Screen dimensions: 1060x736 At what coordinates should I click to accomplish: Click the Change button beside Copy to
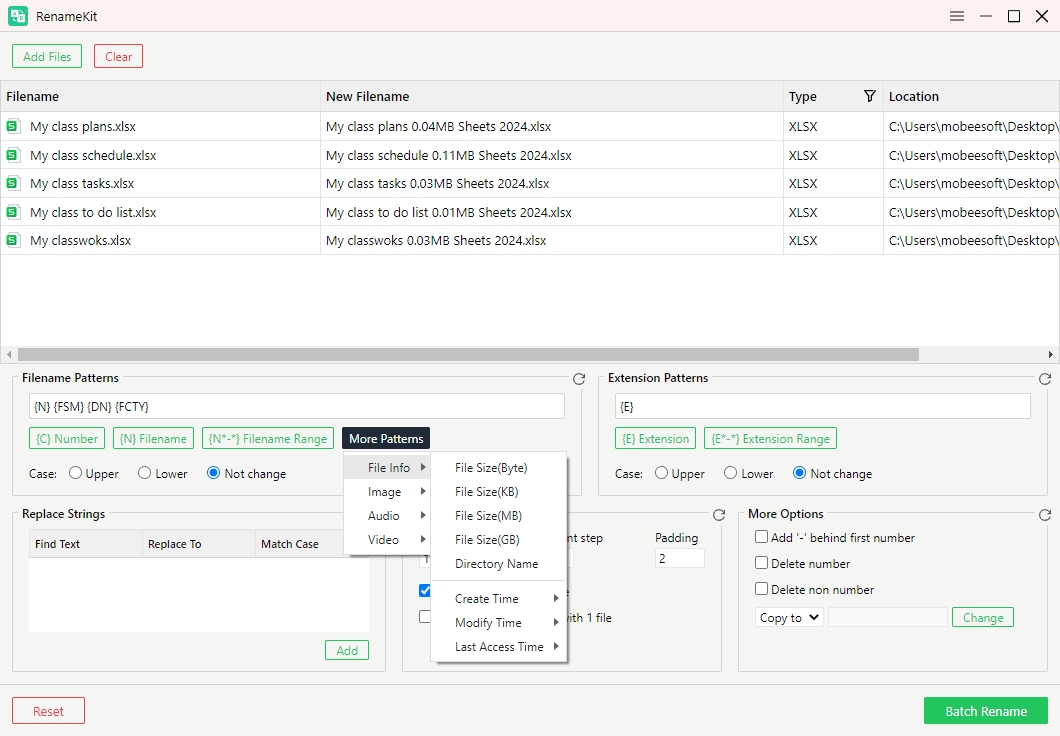click(x=983, y=617)
